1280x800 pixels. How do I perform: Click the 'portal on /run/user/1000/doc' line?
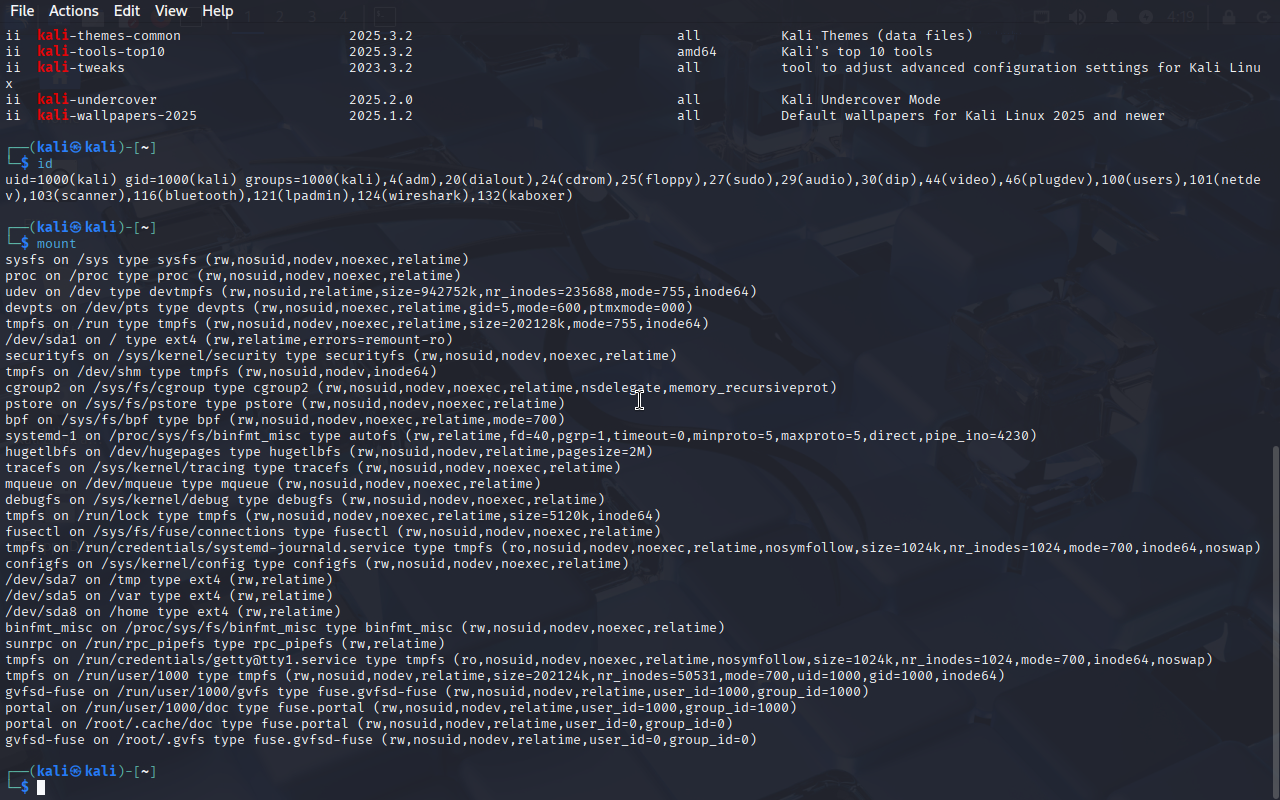coord(401,708)
